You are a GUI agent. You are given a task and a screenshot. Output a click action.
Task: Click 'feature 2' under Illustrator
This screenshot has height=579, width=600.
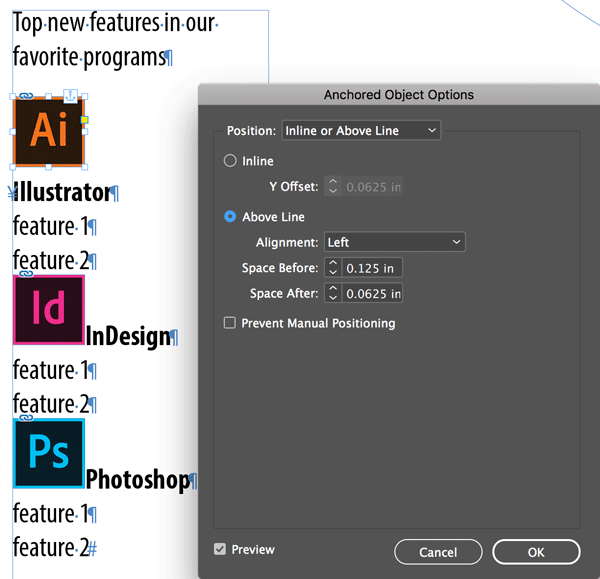(51, 260)
